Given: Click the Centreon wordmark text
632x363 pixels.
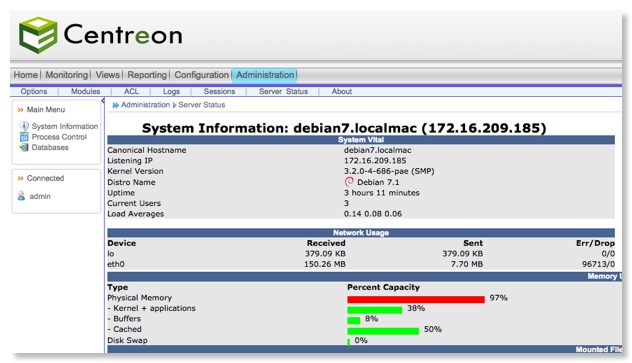Looking at the screenshot, I should [123, 35].
